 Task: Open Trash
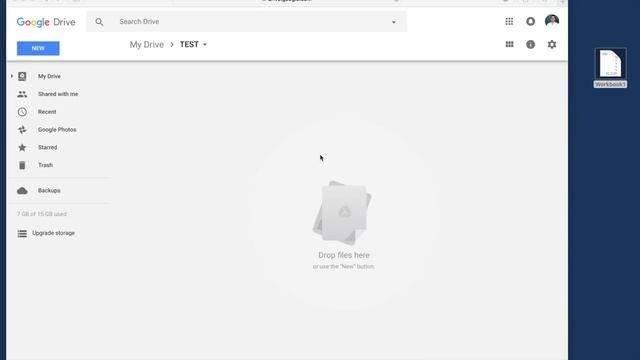point(45,165)
